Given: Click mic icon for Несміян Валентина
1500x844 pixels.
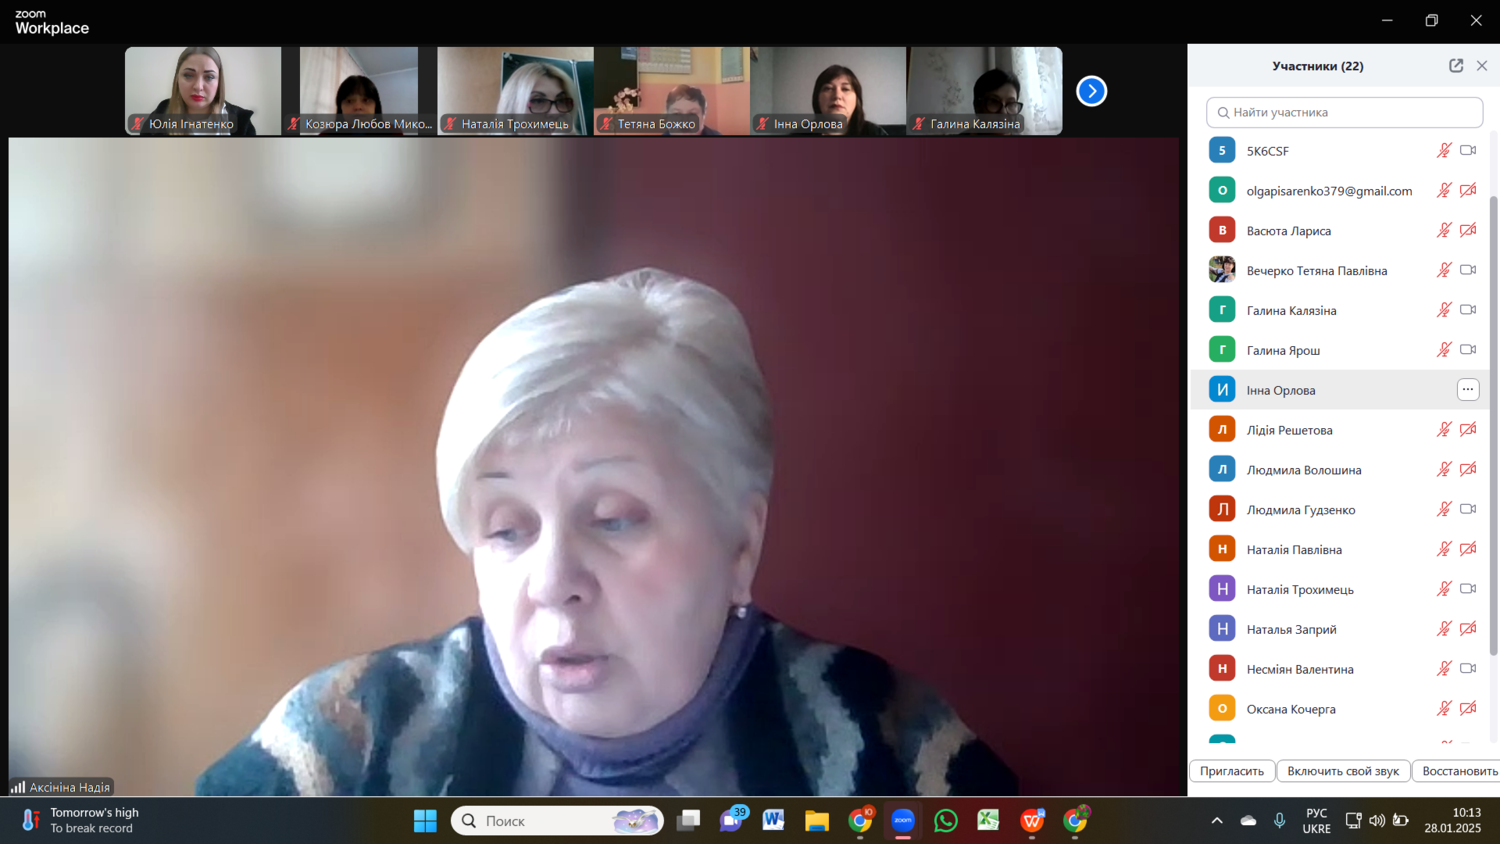Looking at the screenshot, I should [x=1444, y=669].
